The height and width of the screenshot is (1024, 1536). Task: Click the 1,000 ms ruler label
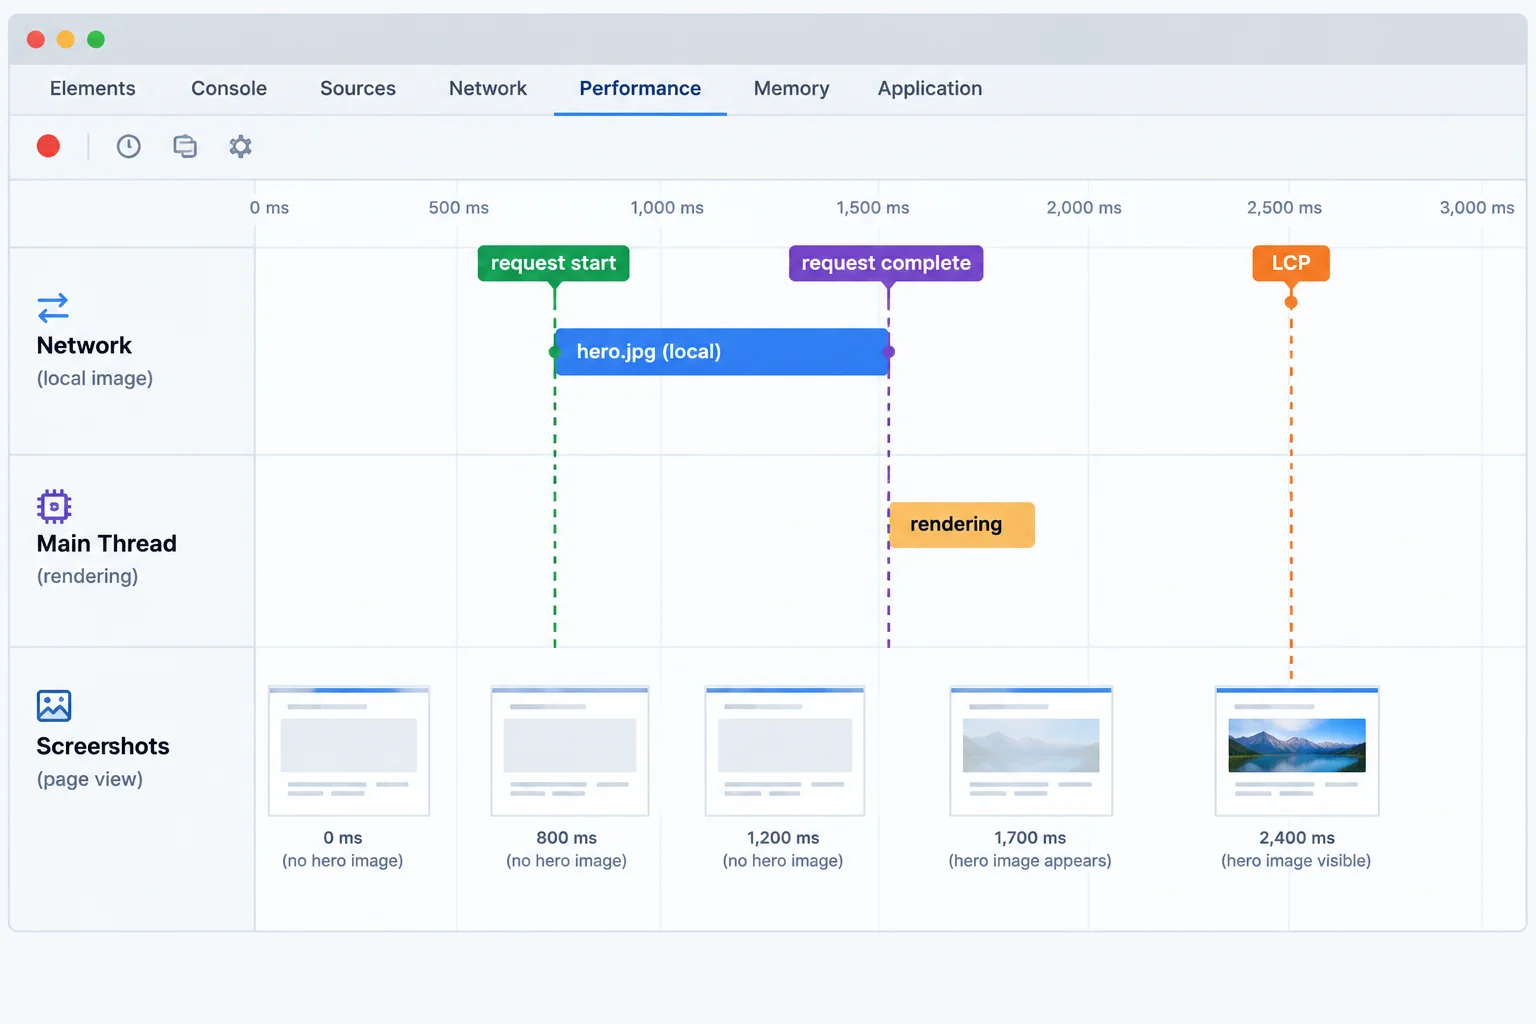[667, 208]
